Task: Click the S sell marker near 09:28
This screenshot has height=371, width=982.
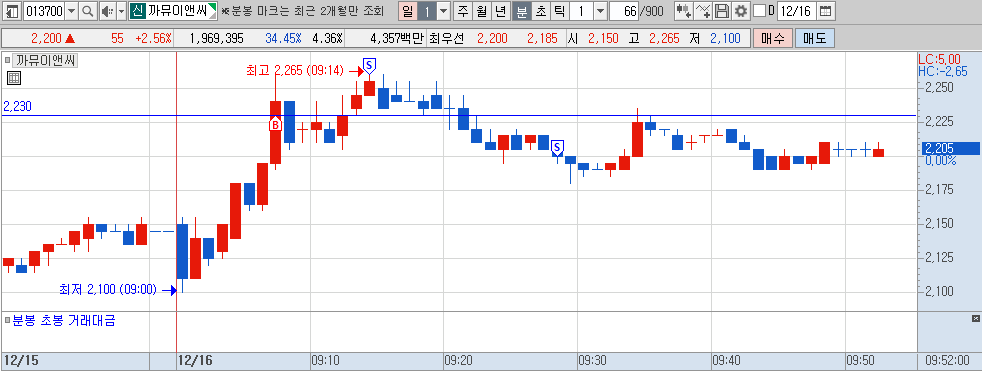Action: [x=557, y=148]
